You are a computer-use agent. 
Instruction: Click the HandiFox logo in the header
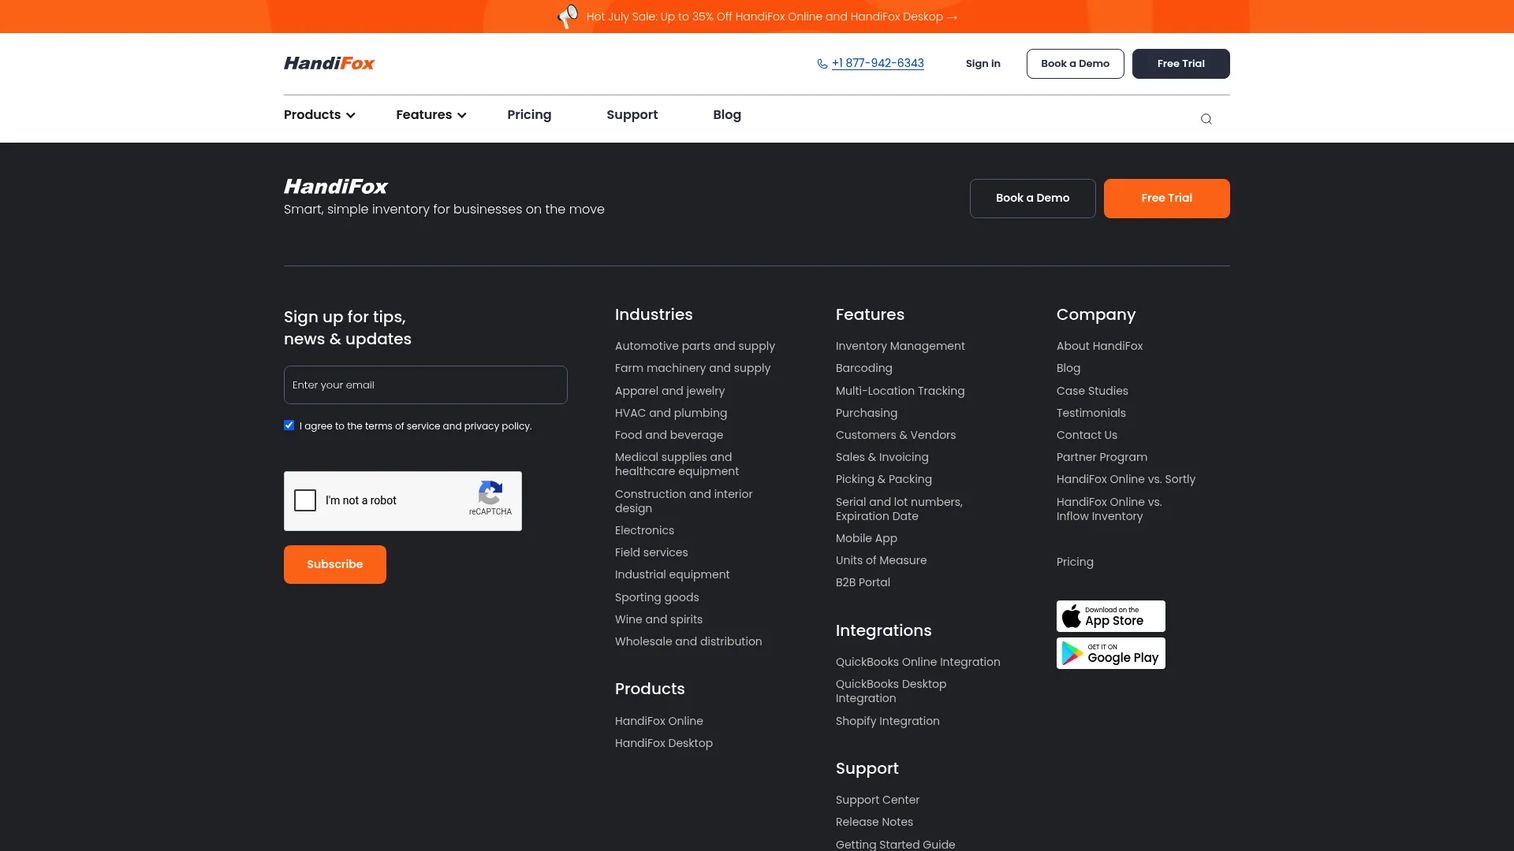329,63
